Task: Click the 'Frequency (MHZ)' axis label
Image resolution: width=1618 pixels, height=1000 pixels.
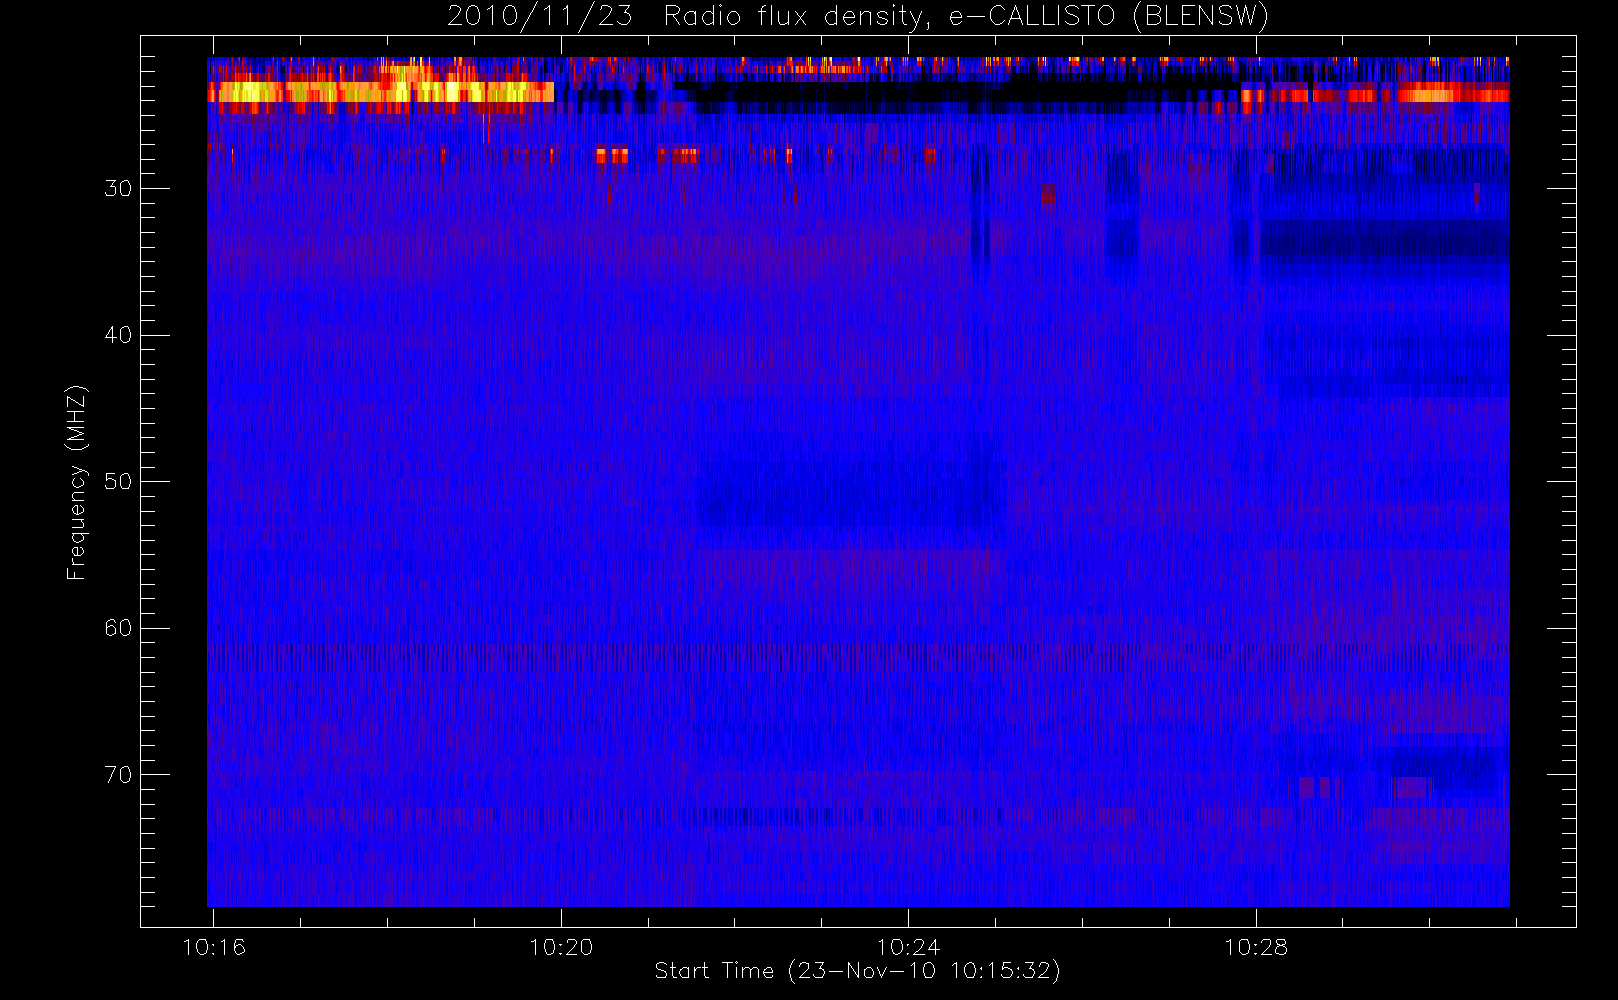Action: click(76, 482)
